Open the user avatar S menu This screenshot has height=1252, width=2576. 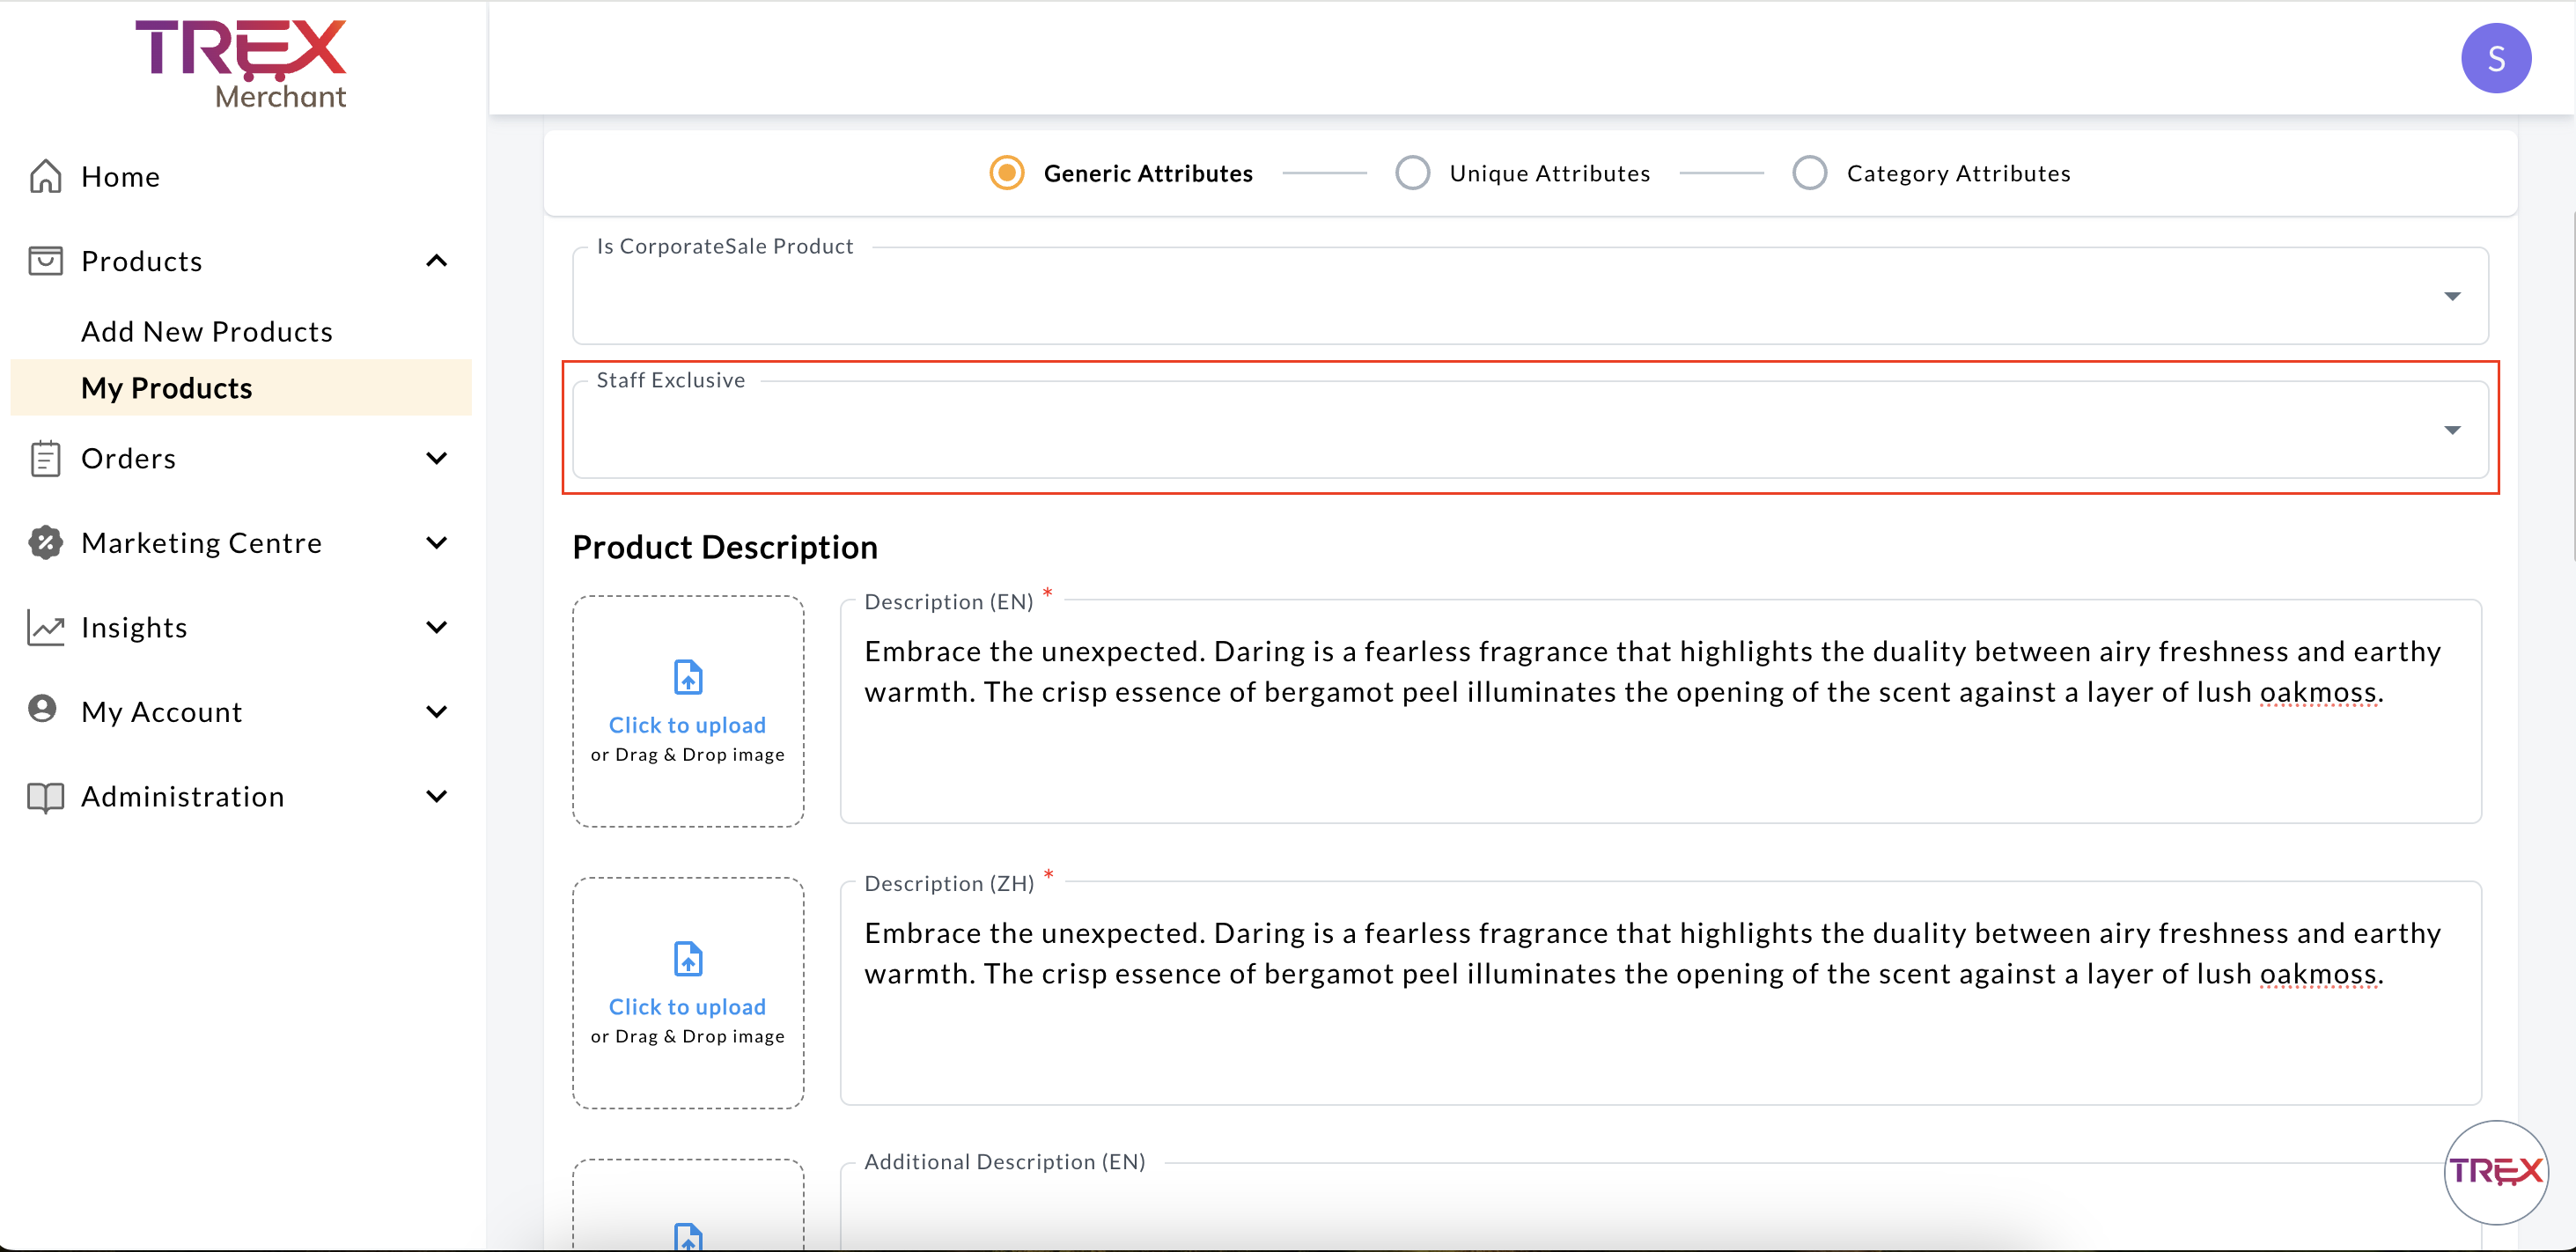coord(2494,58)
